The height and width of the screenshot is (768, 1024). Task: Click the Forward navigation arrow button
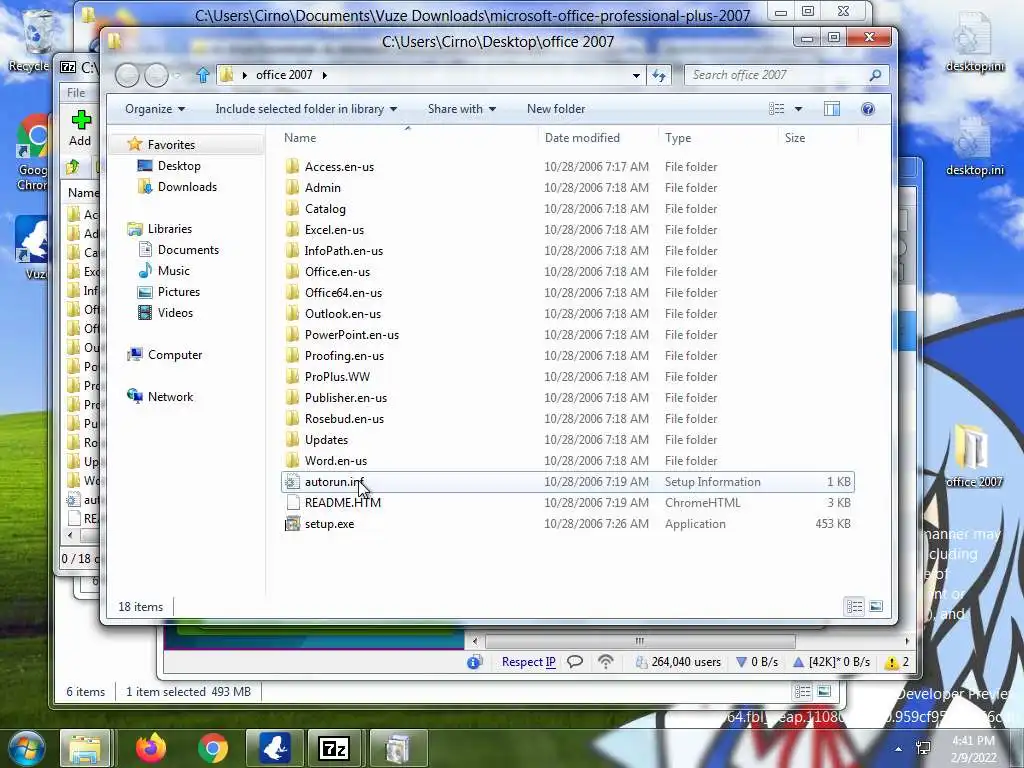click(156, 76)
